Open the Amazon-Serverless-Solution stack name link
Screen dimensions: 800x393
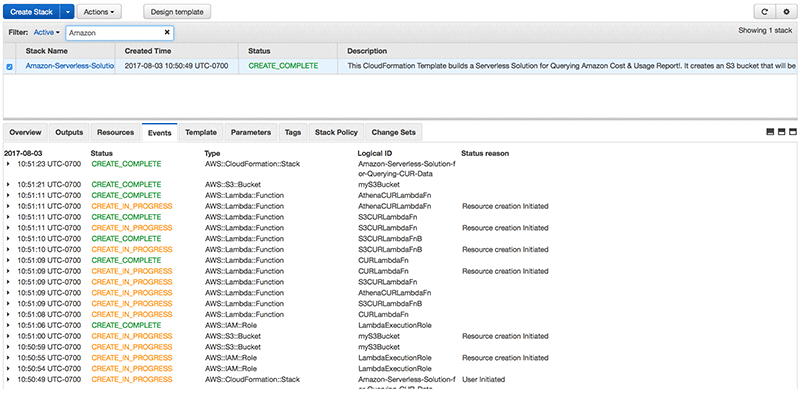[70, 66]
